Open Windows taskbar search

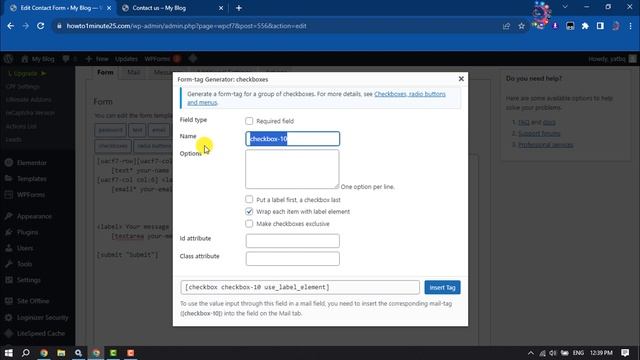click(25, 353)
